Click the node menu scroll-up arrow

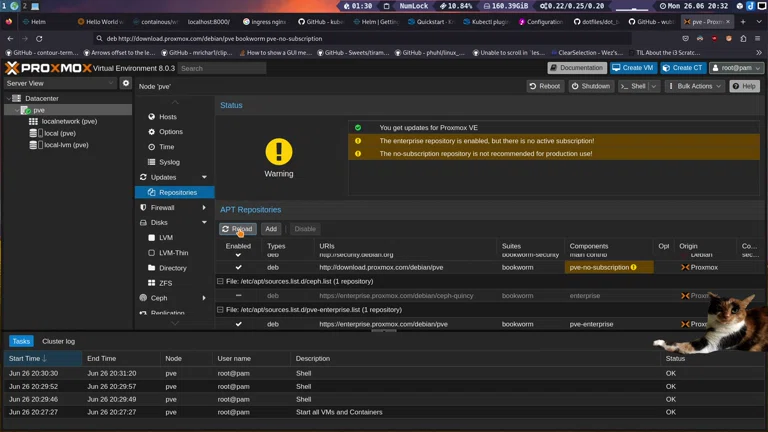point(175,102)
